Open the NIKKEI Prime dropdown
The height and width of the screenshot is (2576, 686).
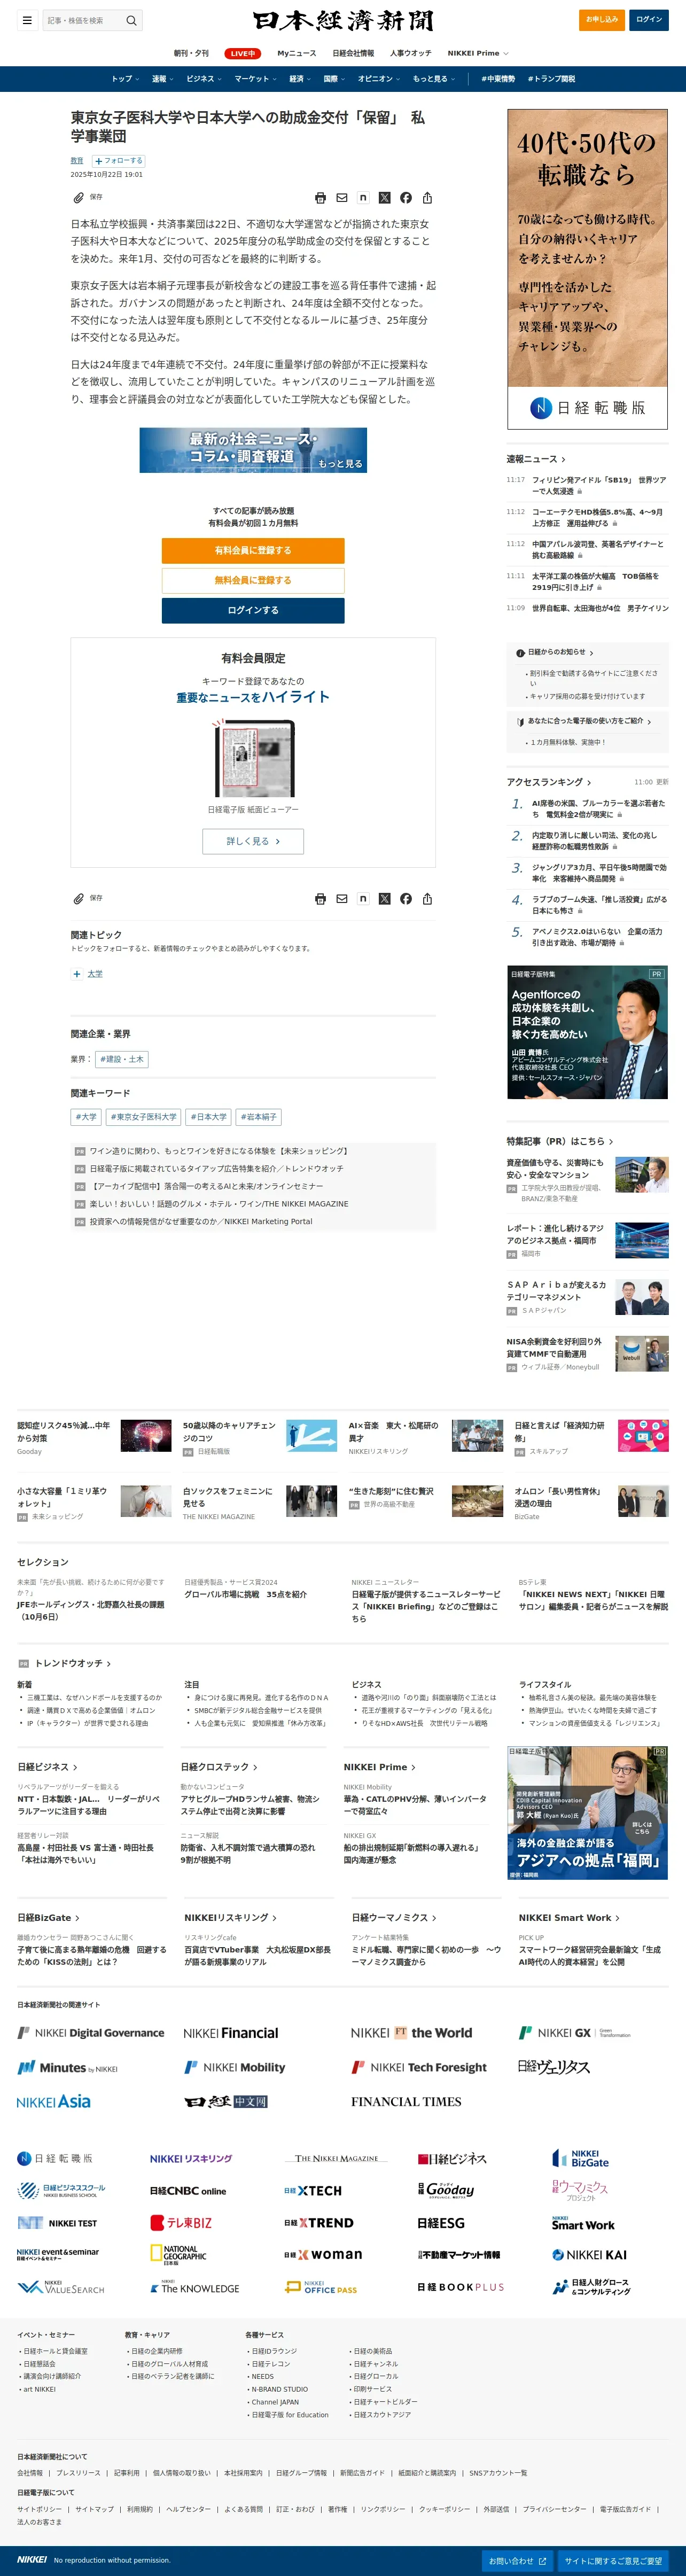pos(478,54)
